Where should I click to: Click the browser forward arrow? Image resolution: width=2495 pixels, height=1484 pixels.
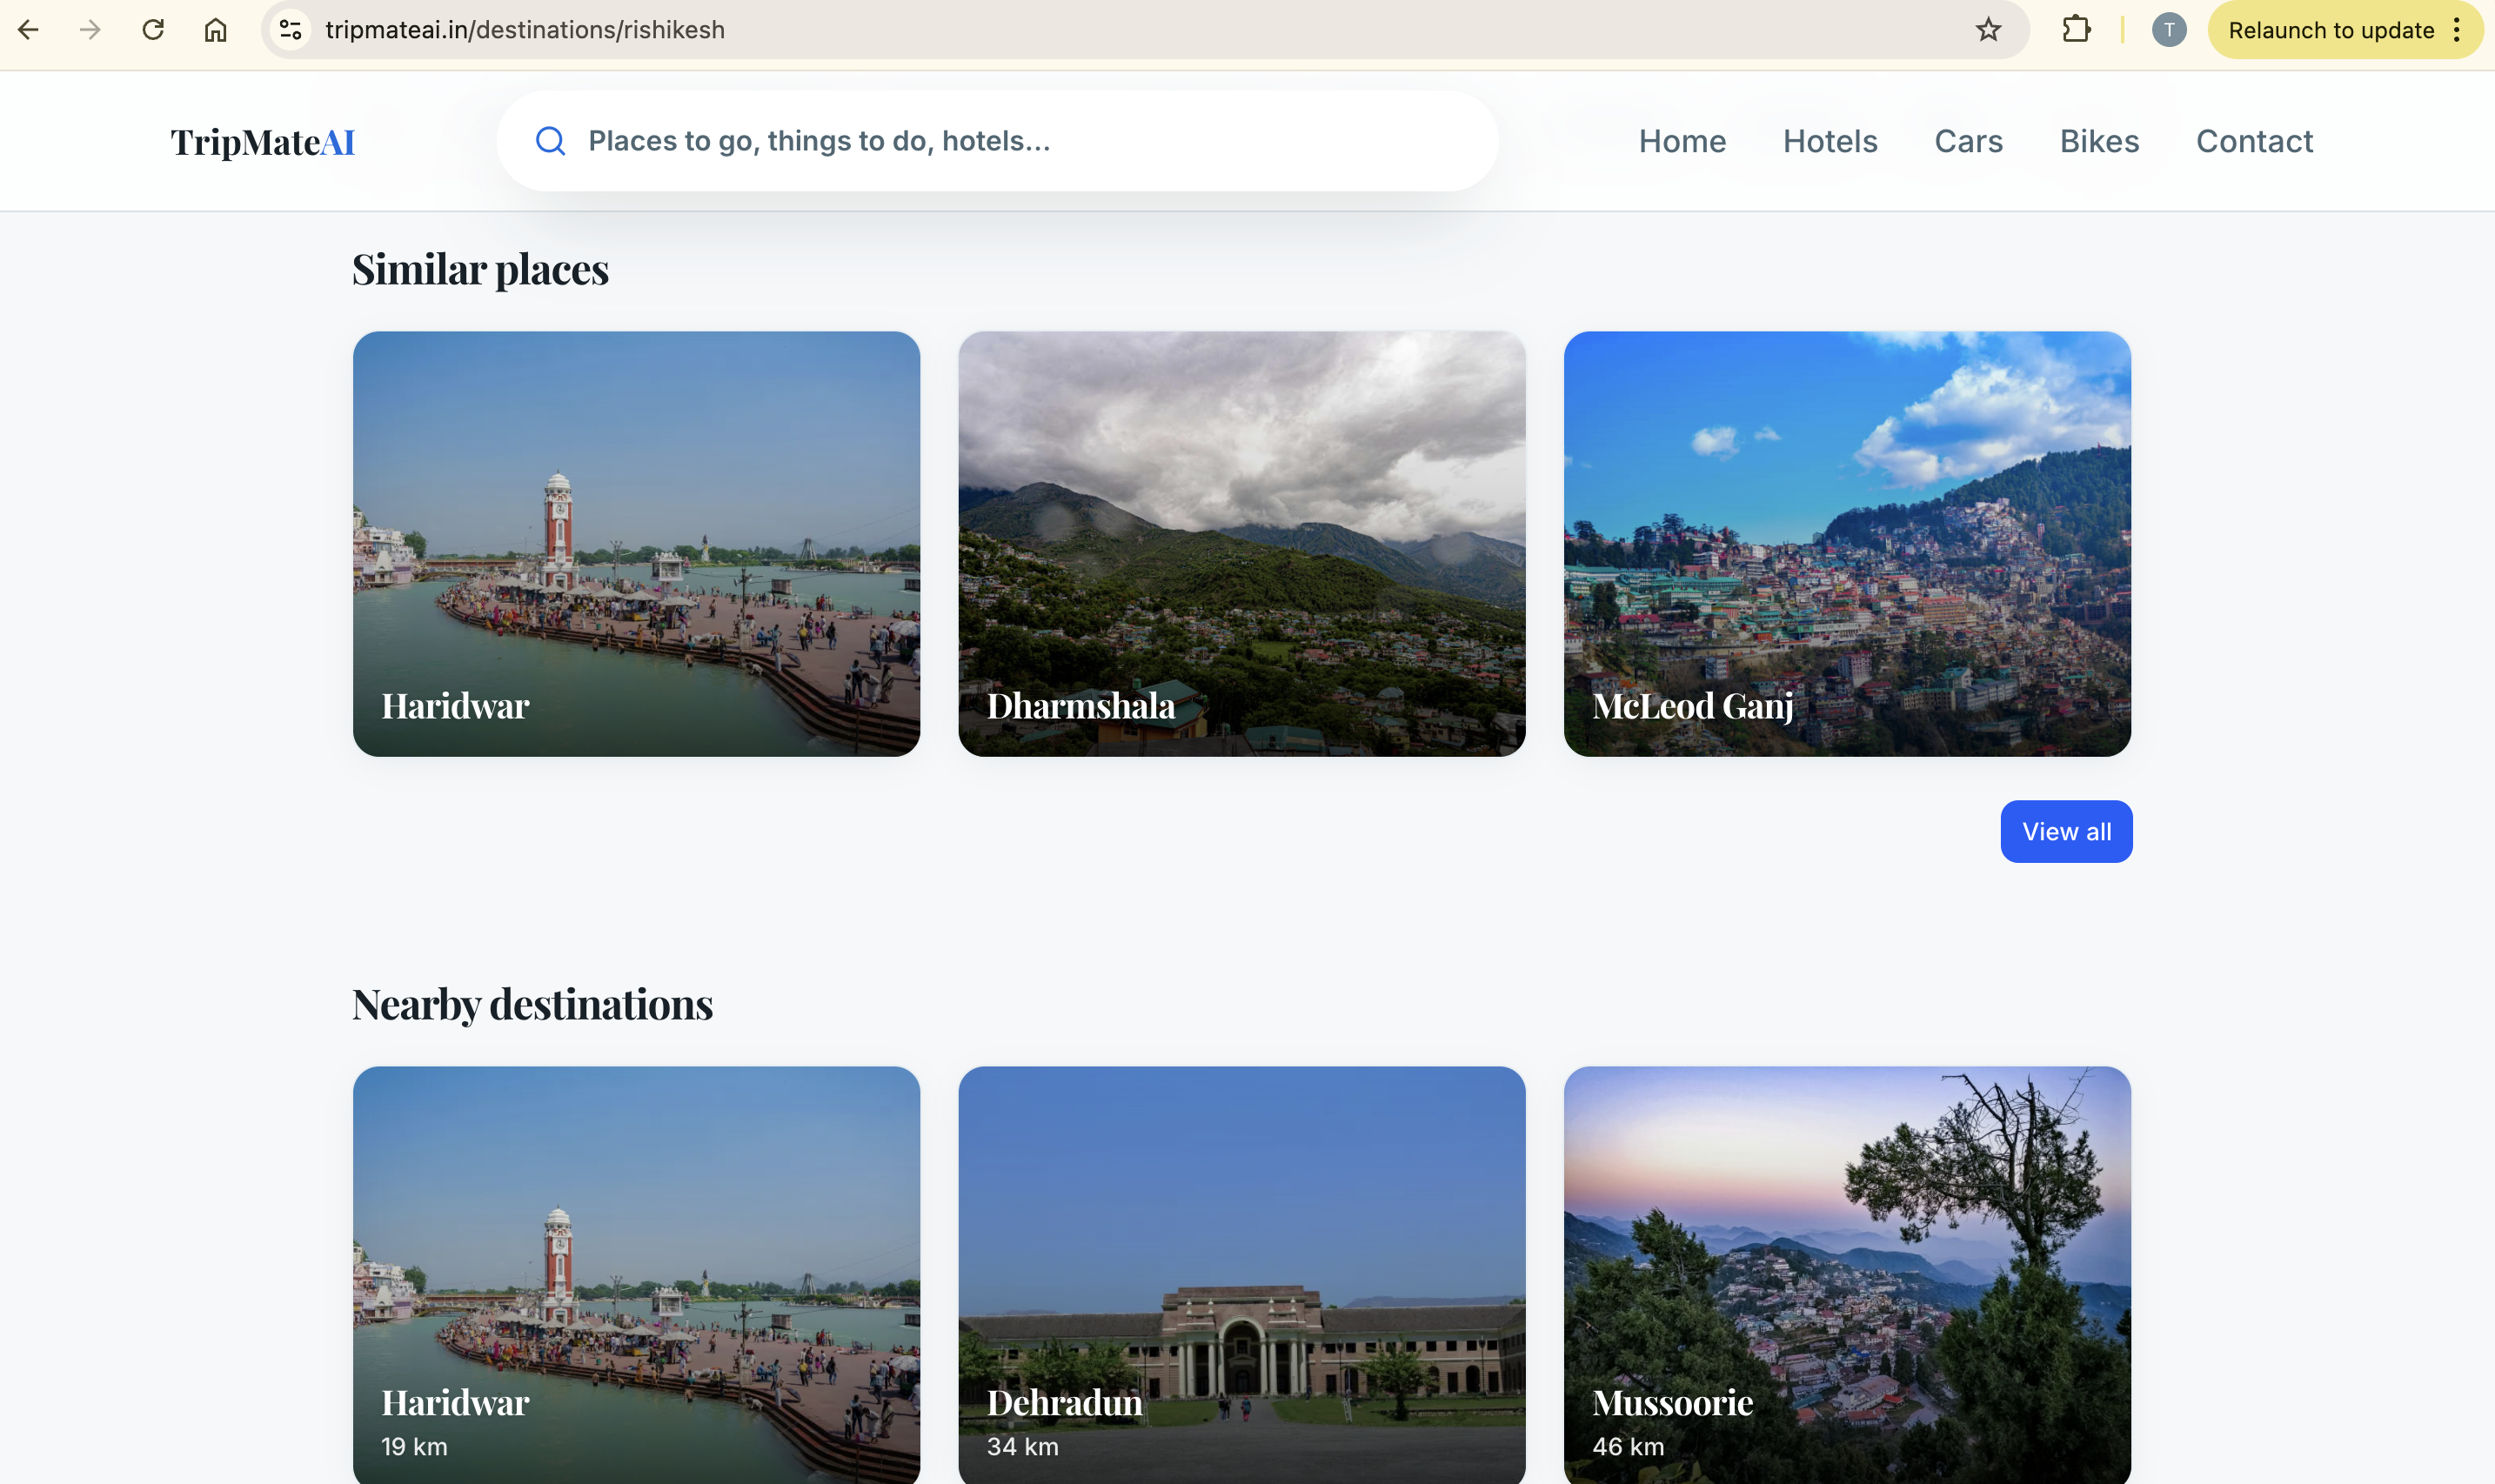tap(91, 29)
